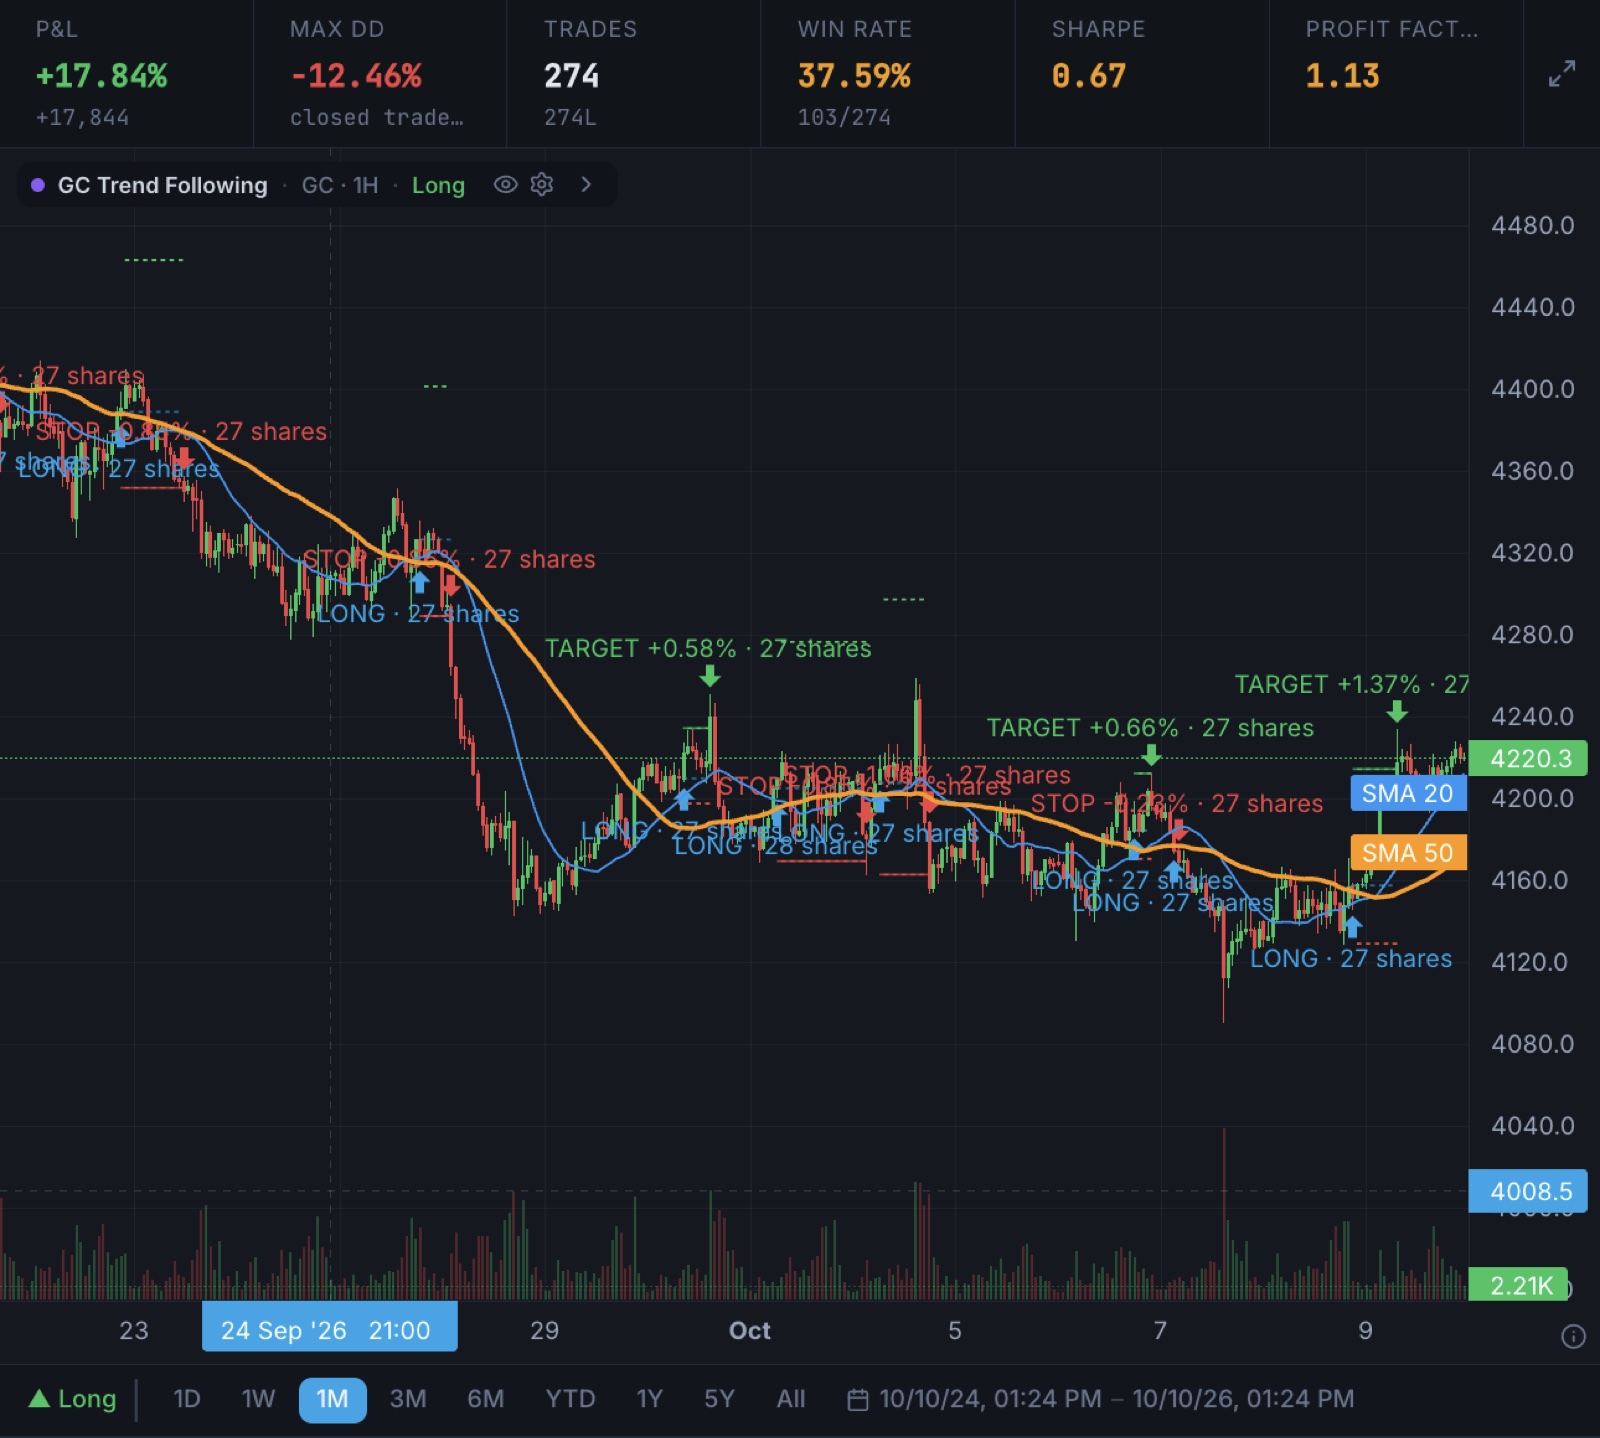The image size is (1600, 1438).
Task: Open GC Trend Following settings gear
Action: click(542, 184)
